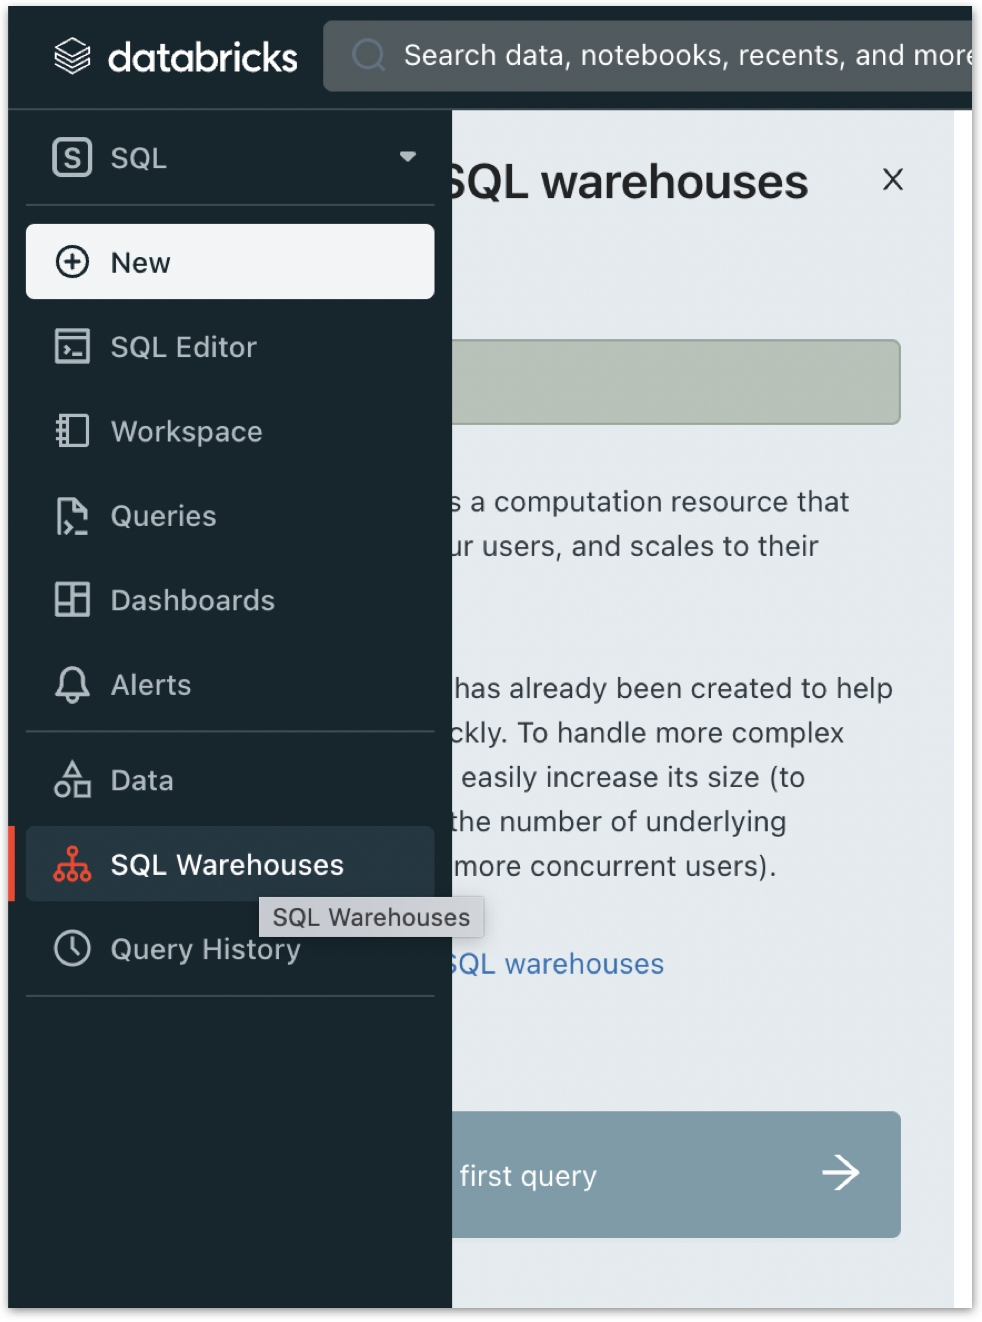Image resolution: width=982 pixels, height=1322 pixels.
Task: Select Dashboards in the navigation menu
Action: [x=192, y=600]
